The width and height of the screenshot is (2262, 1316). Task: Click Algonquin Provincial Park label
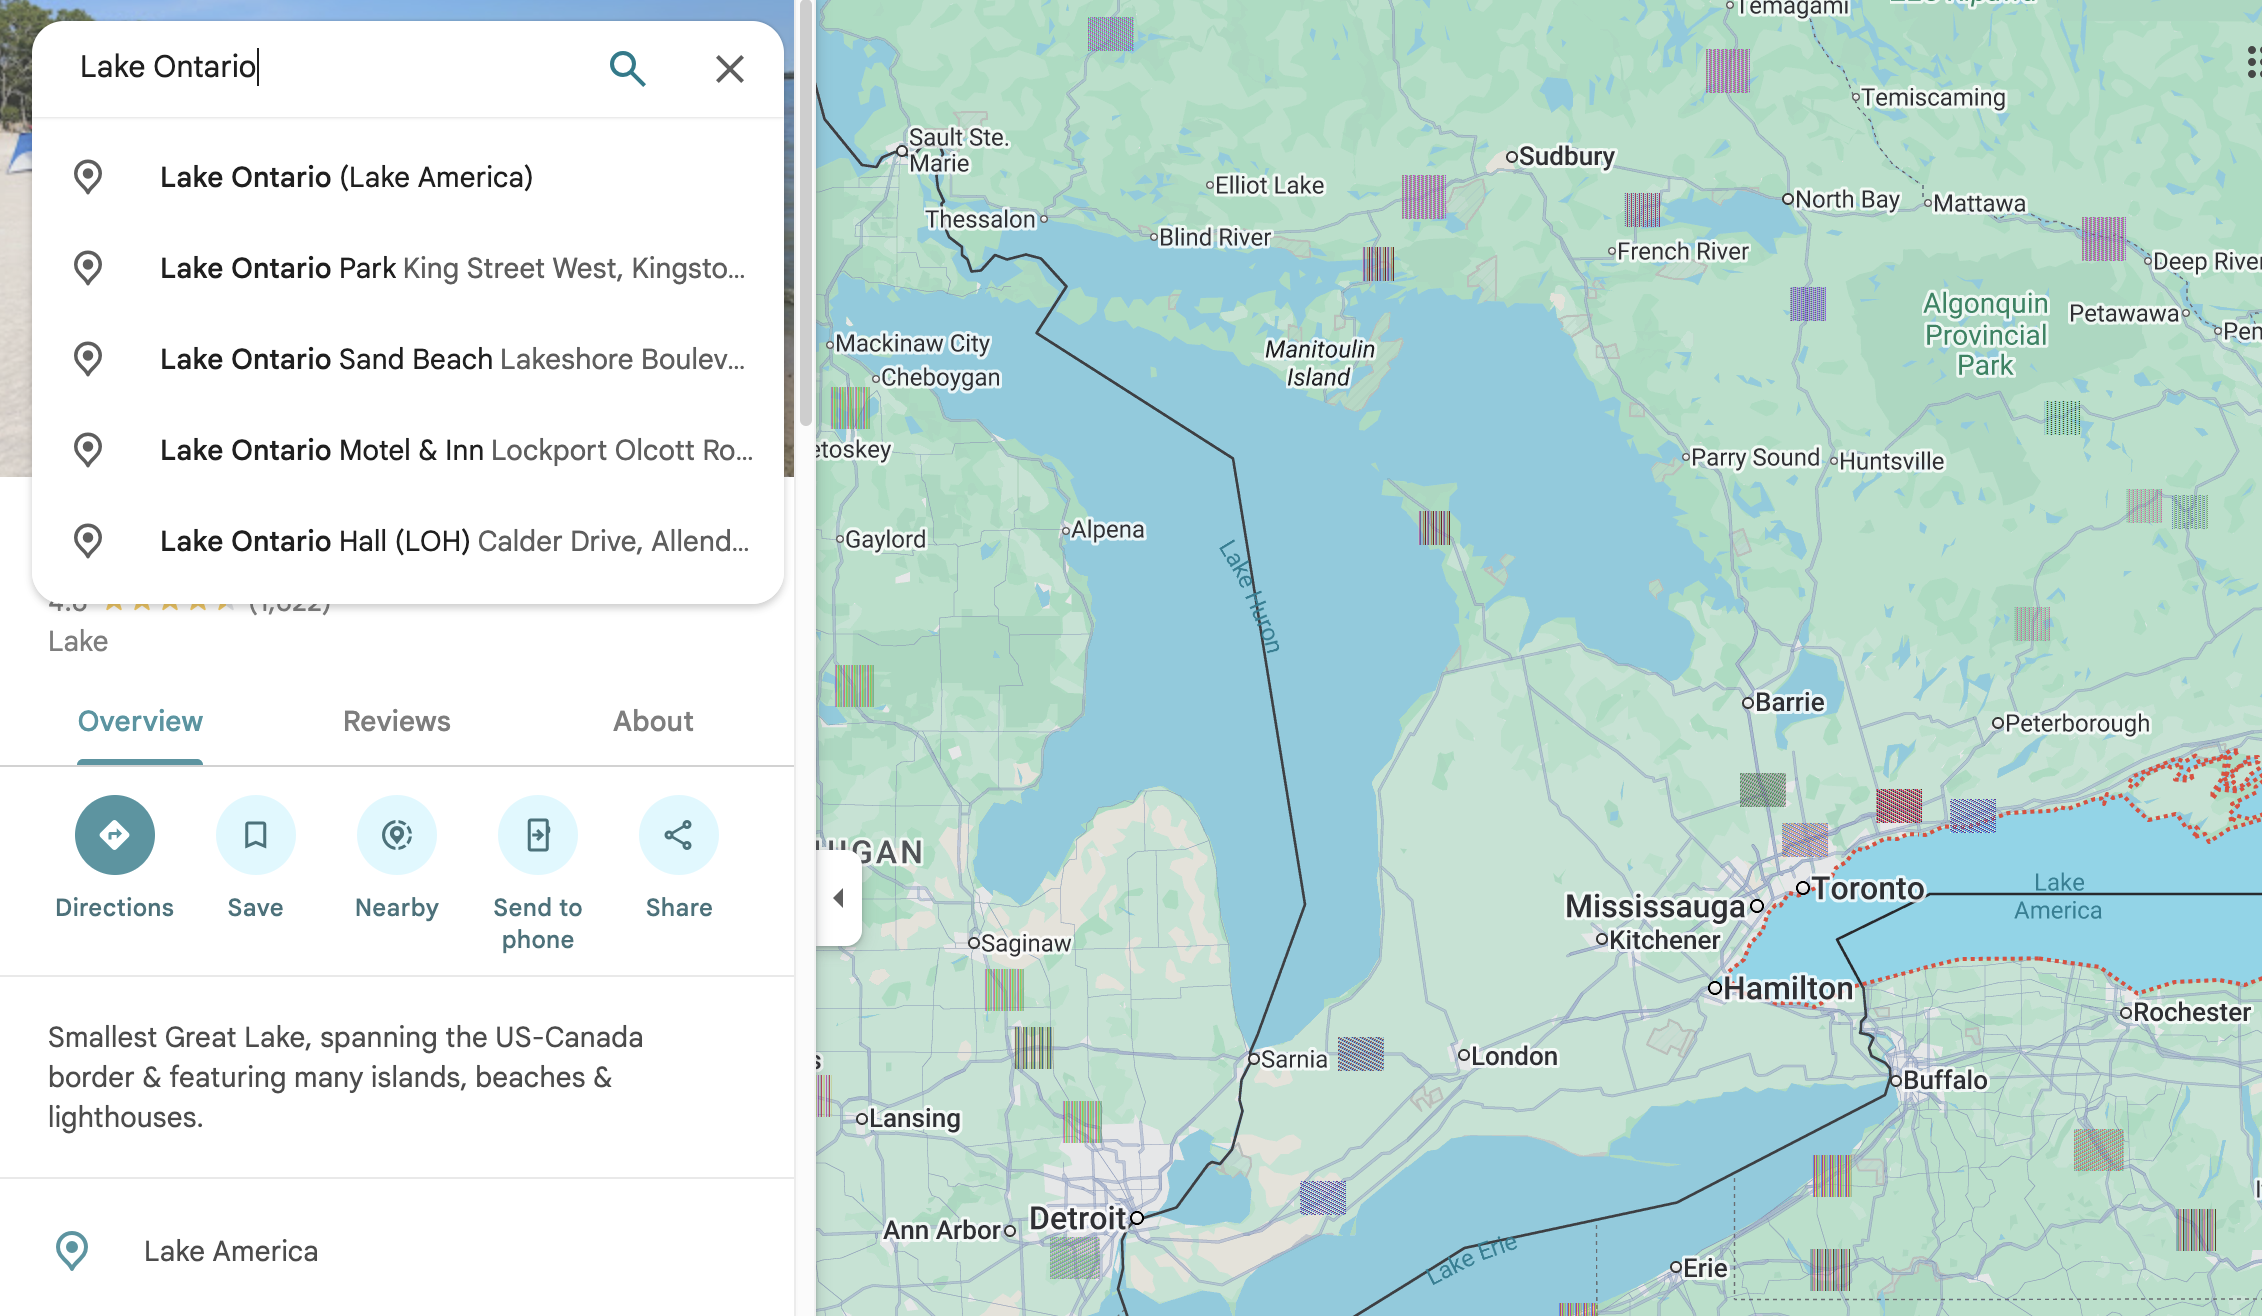coord(1986,334)
